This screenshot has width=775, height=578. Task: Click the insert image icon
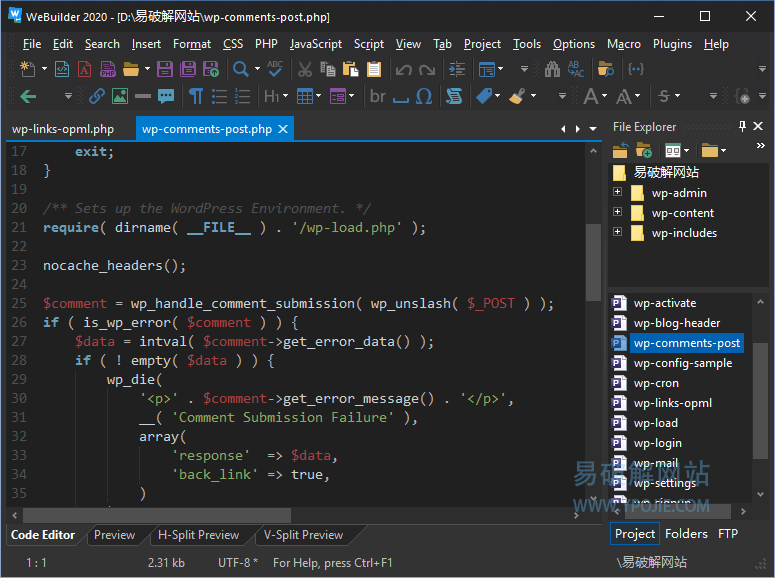pos(120,97)
